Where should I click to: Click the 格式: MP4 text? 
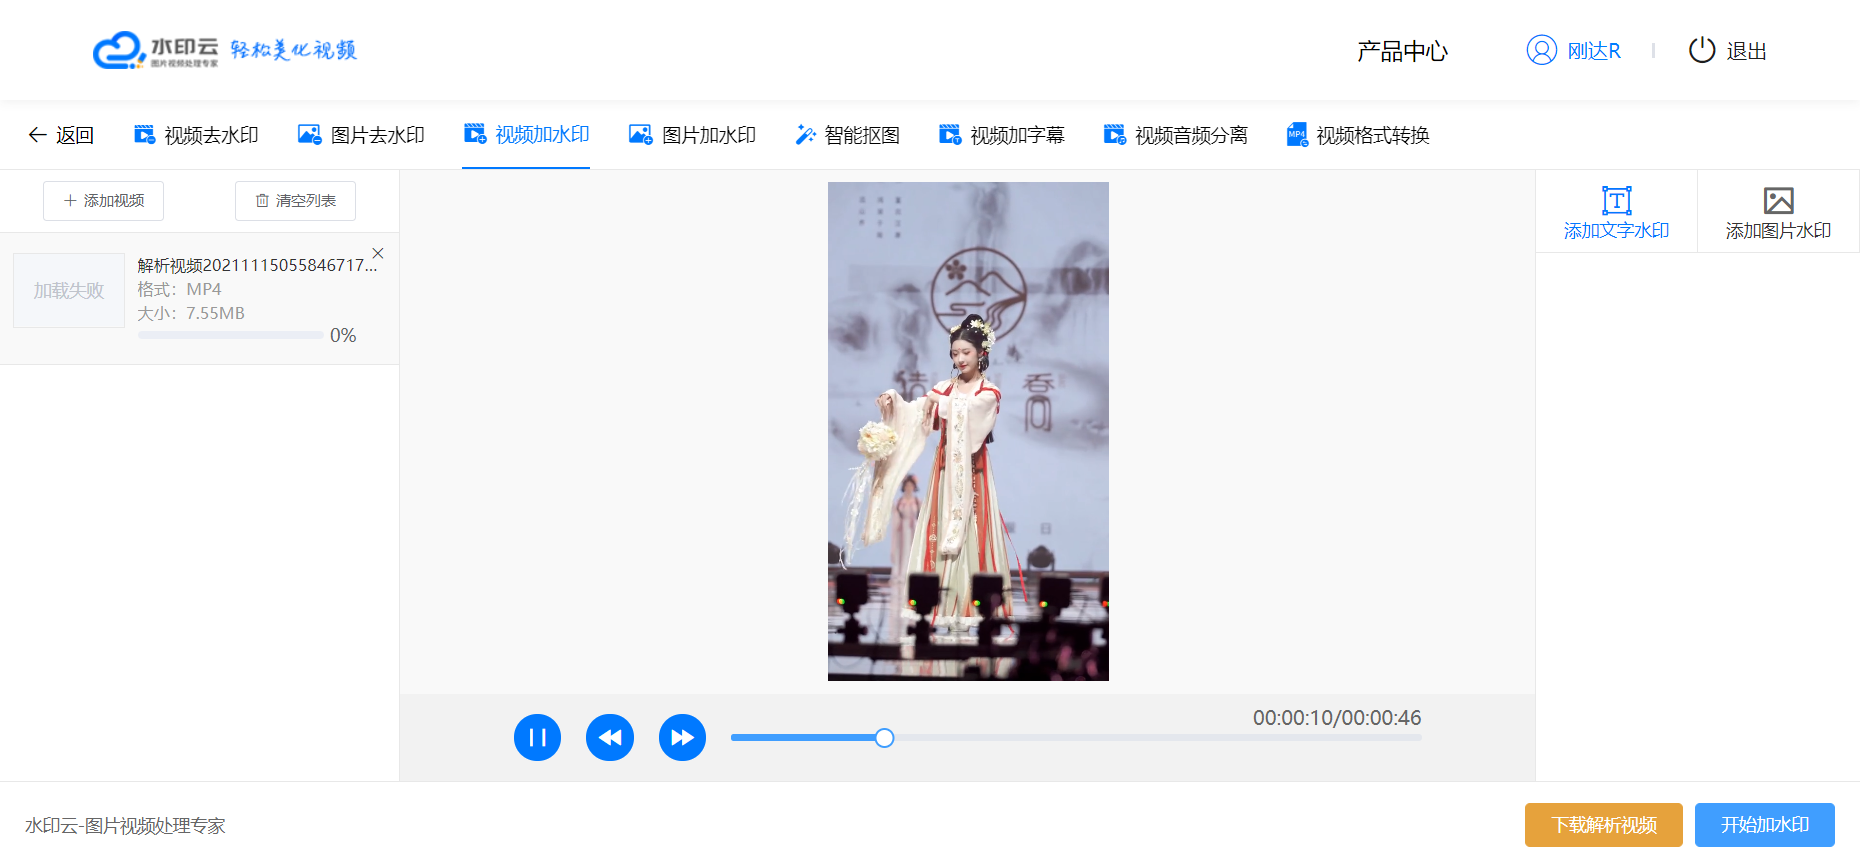[x=179, y=289]
